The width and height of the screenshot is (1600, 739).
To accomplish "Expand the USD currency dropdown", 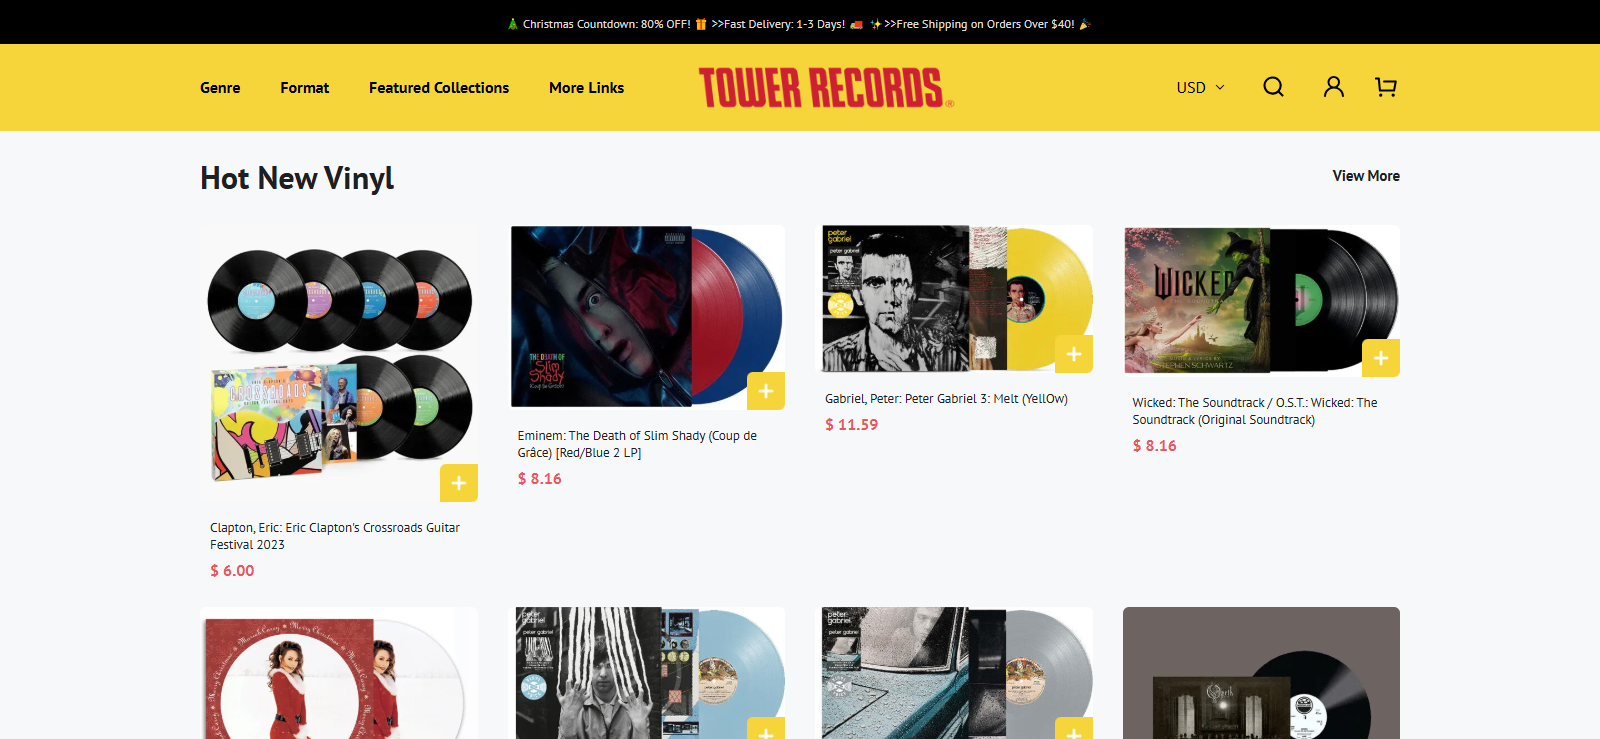I will coord(1200,88).
